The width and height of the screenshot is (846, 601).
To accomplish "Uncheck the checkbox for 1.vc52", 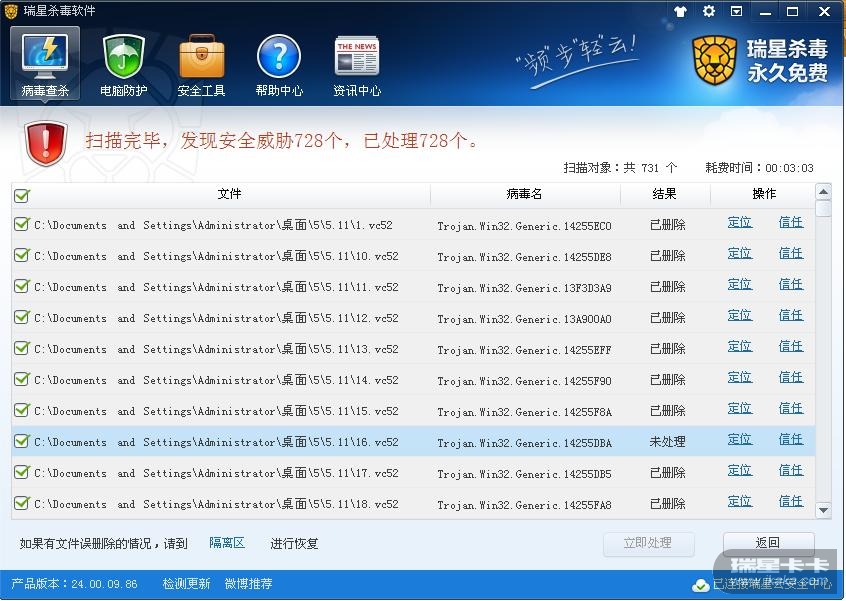I will click(22, 224).
